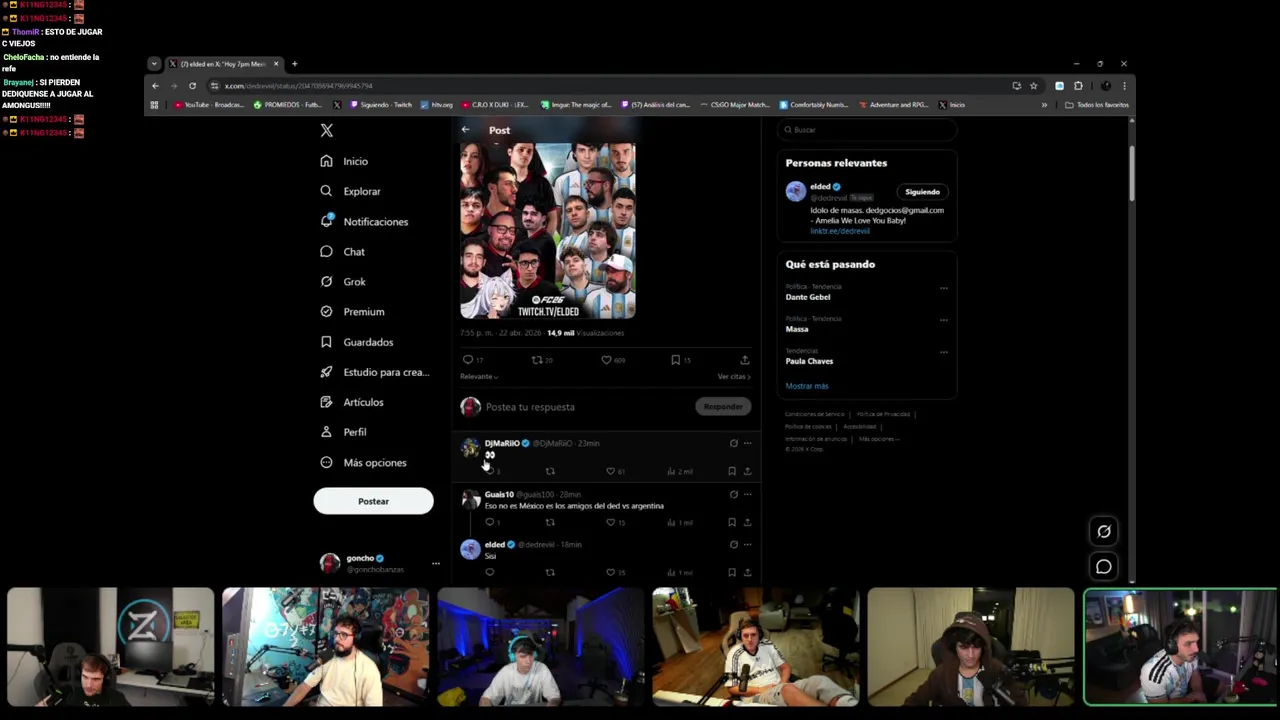Viewport: 1280px width, 720px height.
Task: Open Chrome extensions puzzle icon
Action: tap(1078, 86)
